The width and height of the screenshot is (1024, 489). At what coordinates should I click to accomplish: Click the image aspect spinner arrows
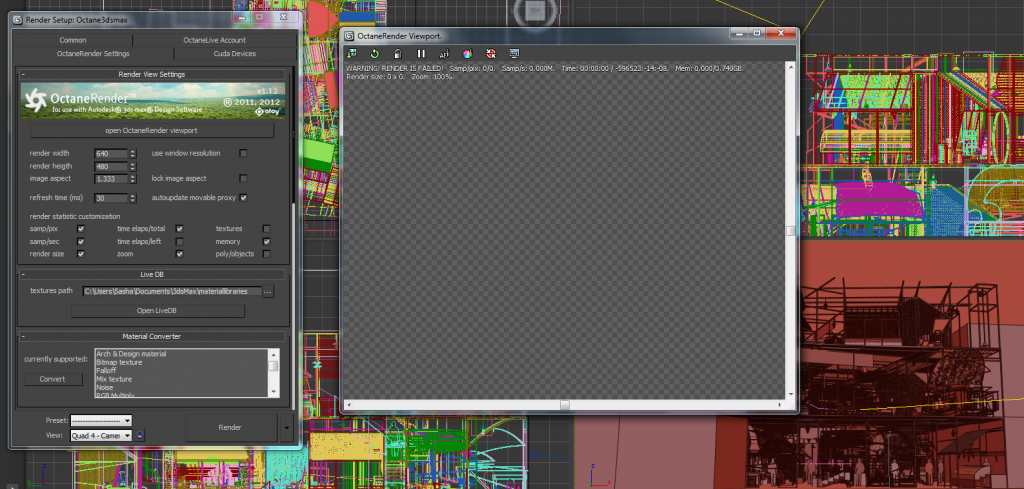[133, 179]
